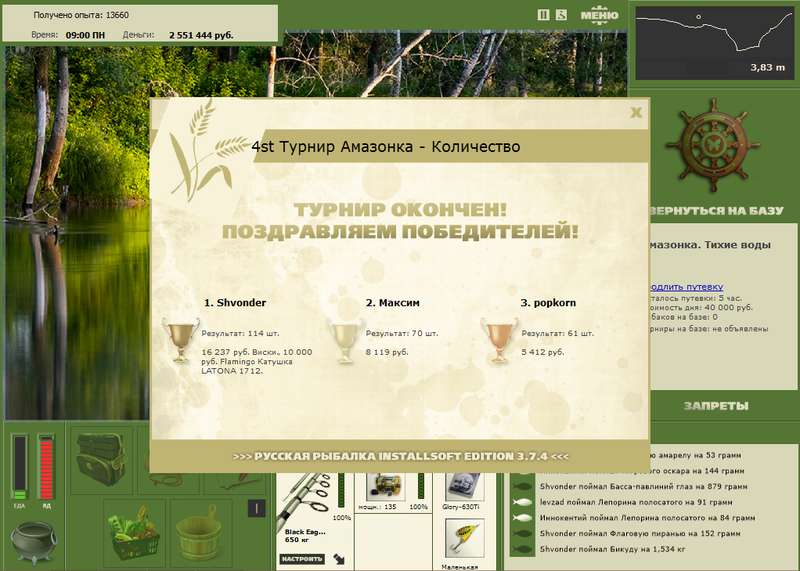Select third-place winner name '3. popkorn'
Image resolution: width=800 pixels, height=571 pixels.
tap(548, 303)
